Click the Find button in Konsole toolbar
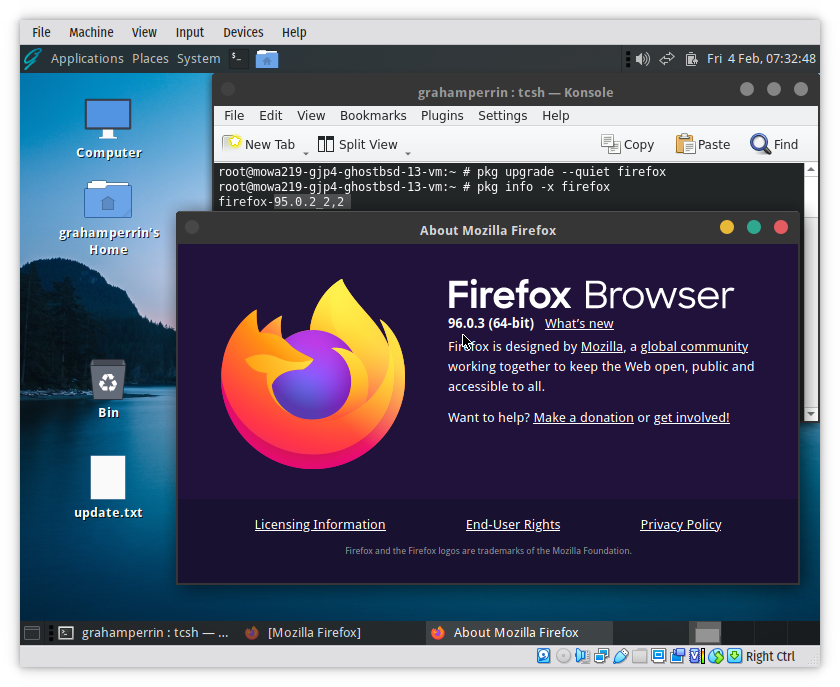840x687 pixels. 774,144
